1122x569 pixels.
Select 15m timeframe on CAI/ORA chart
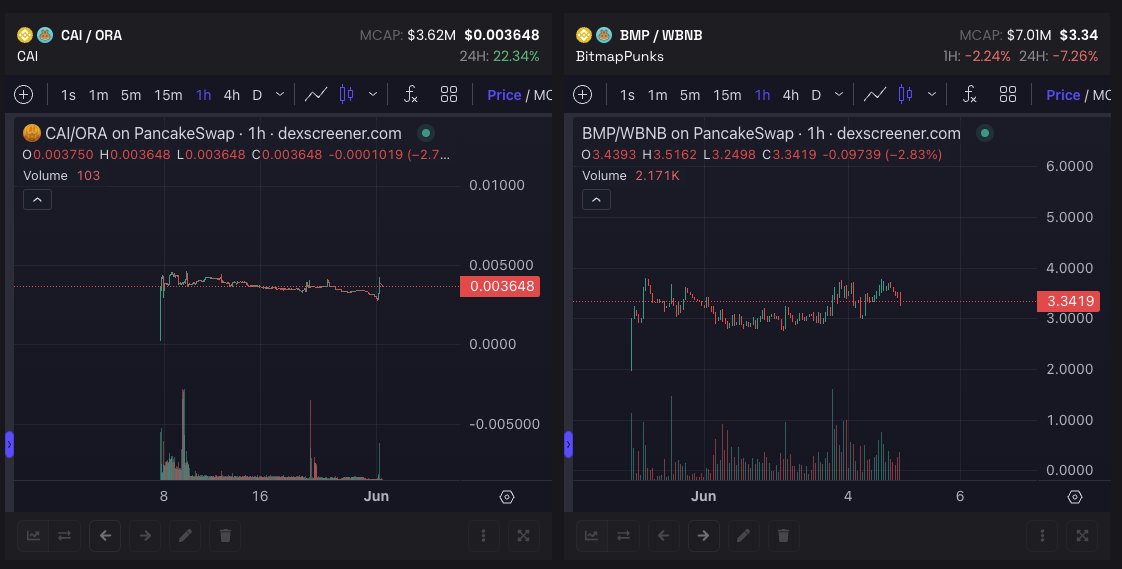coord(168,94)
